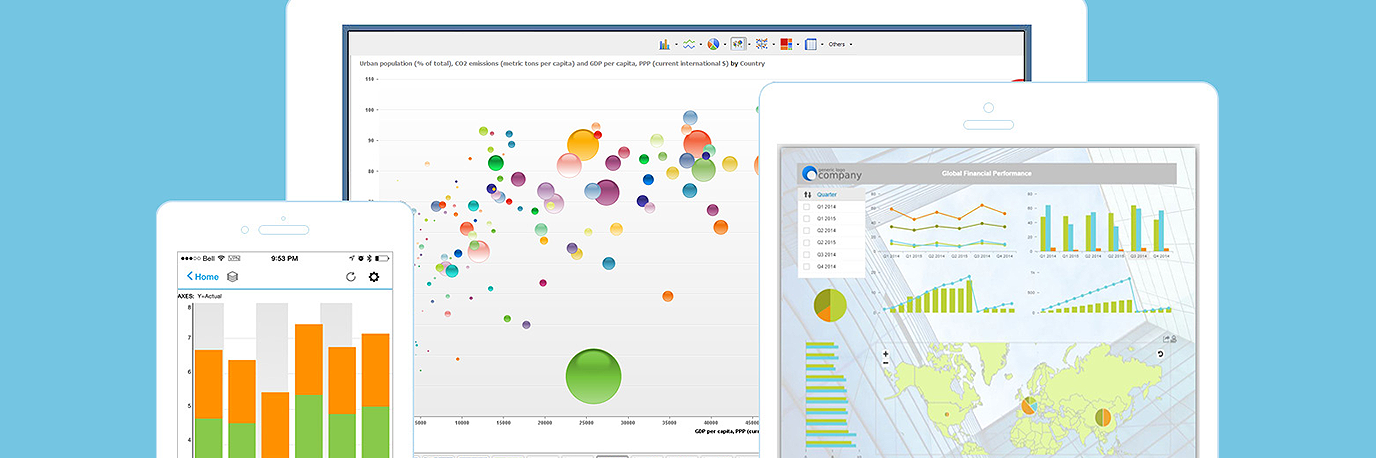
Task: Open the bubble chart dropdown arrow
Action: (750, 44)
